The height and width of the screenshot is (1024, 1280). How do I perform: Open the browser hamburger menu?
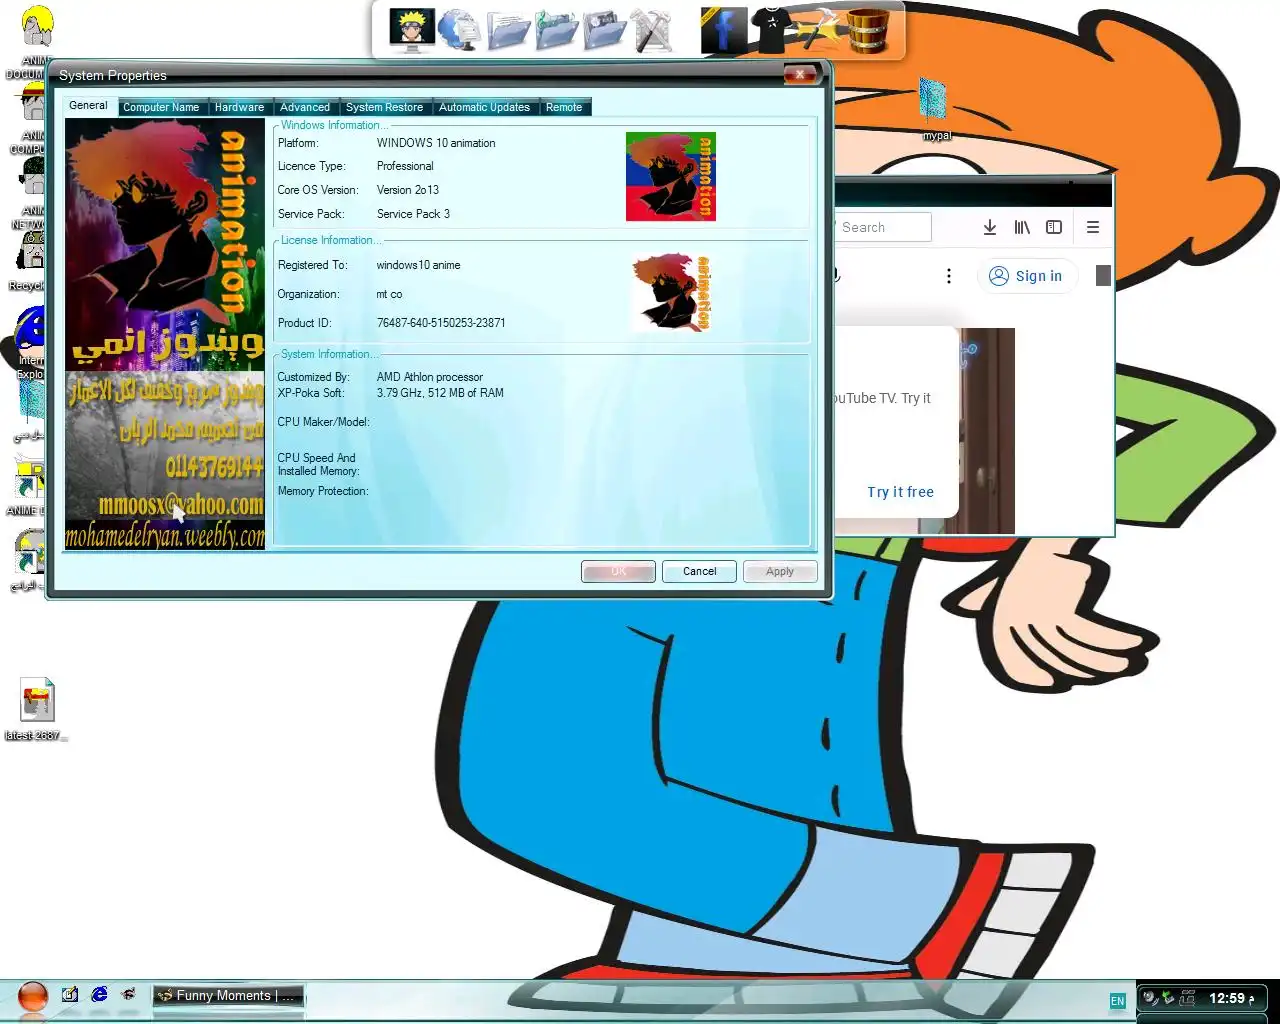point(1093,227)
